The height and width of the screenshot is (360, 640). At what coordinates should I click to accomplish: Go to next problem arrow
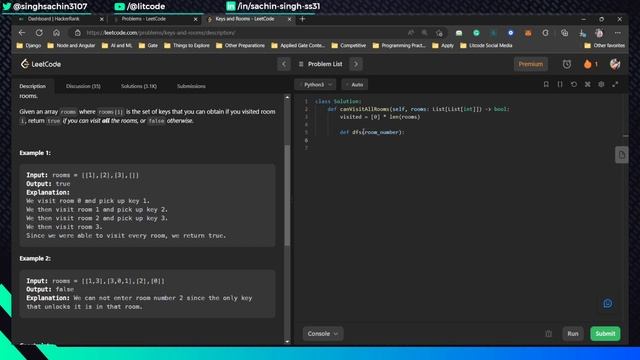[x=356, y=64]
